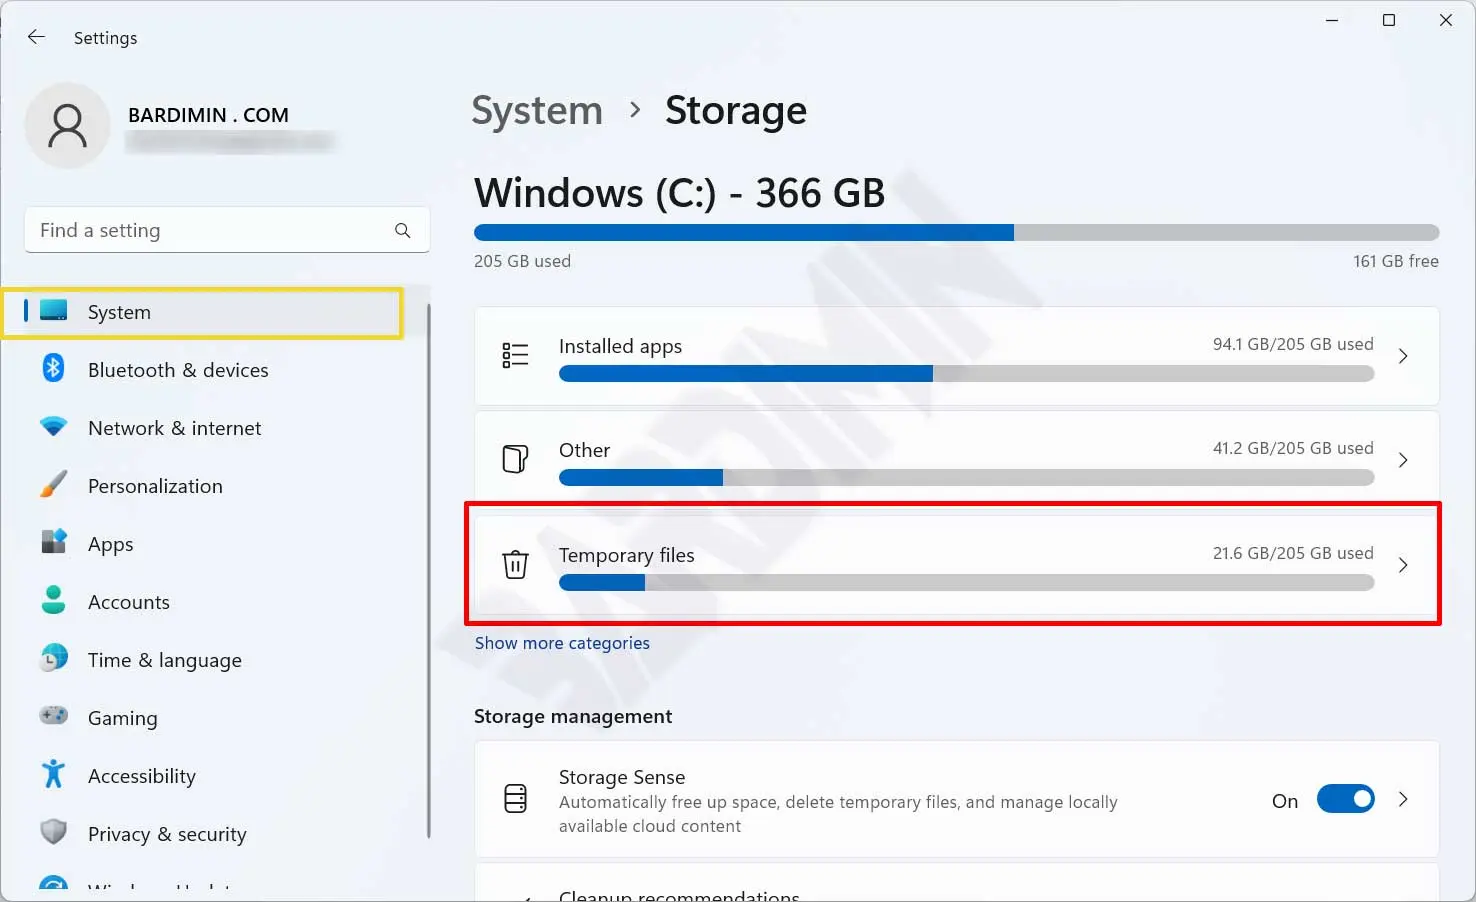Click the Network & internet Wi-Fi icon

tap(53, 427)
